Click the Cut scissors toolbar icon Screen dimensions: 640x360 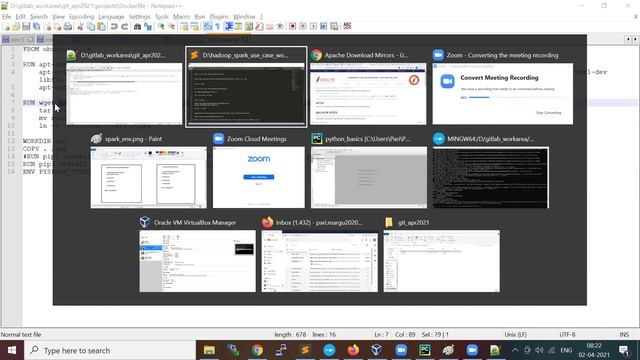click(80, 27)
